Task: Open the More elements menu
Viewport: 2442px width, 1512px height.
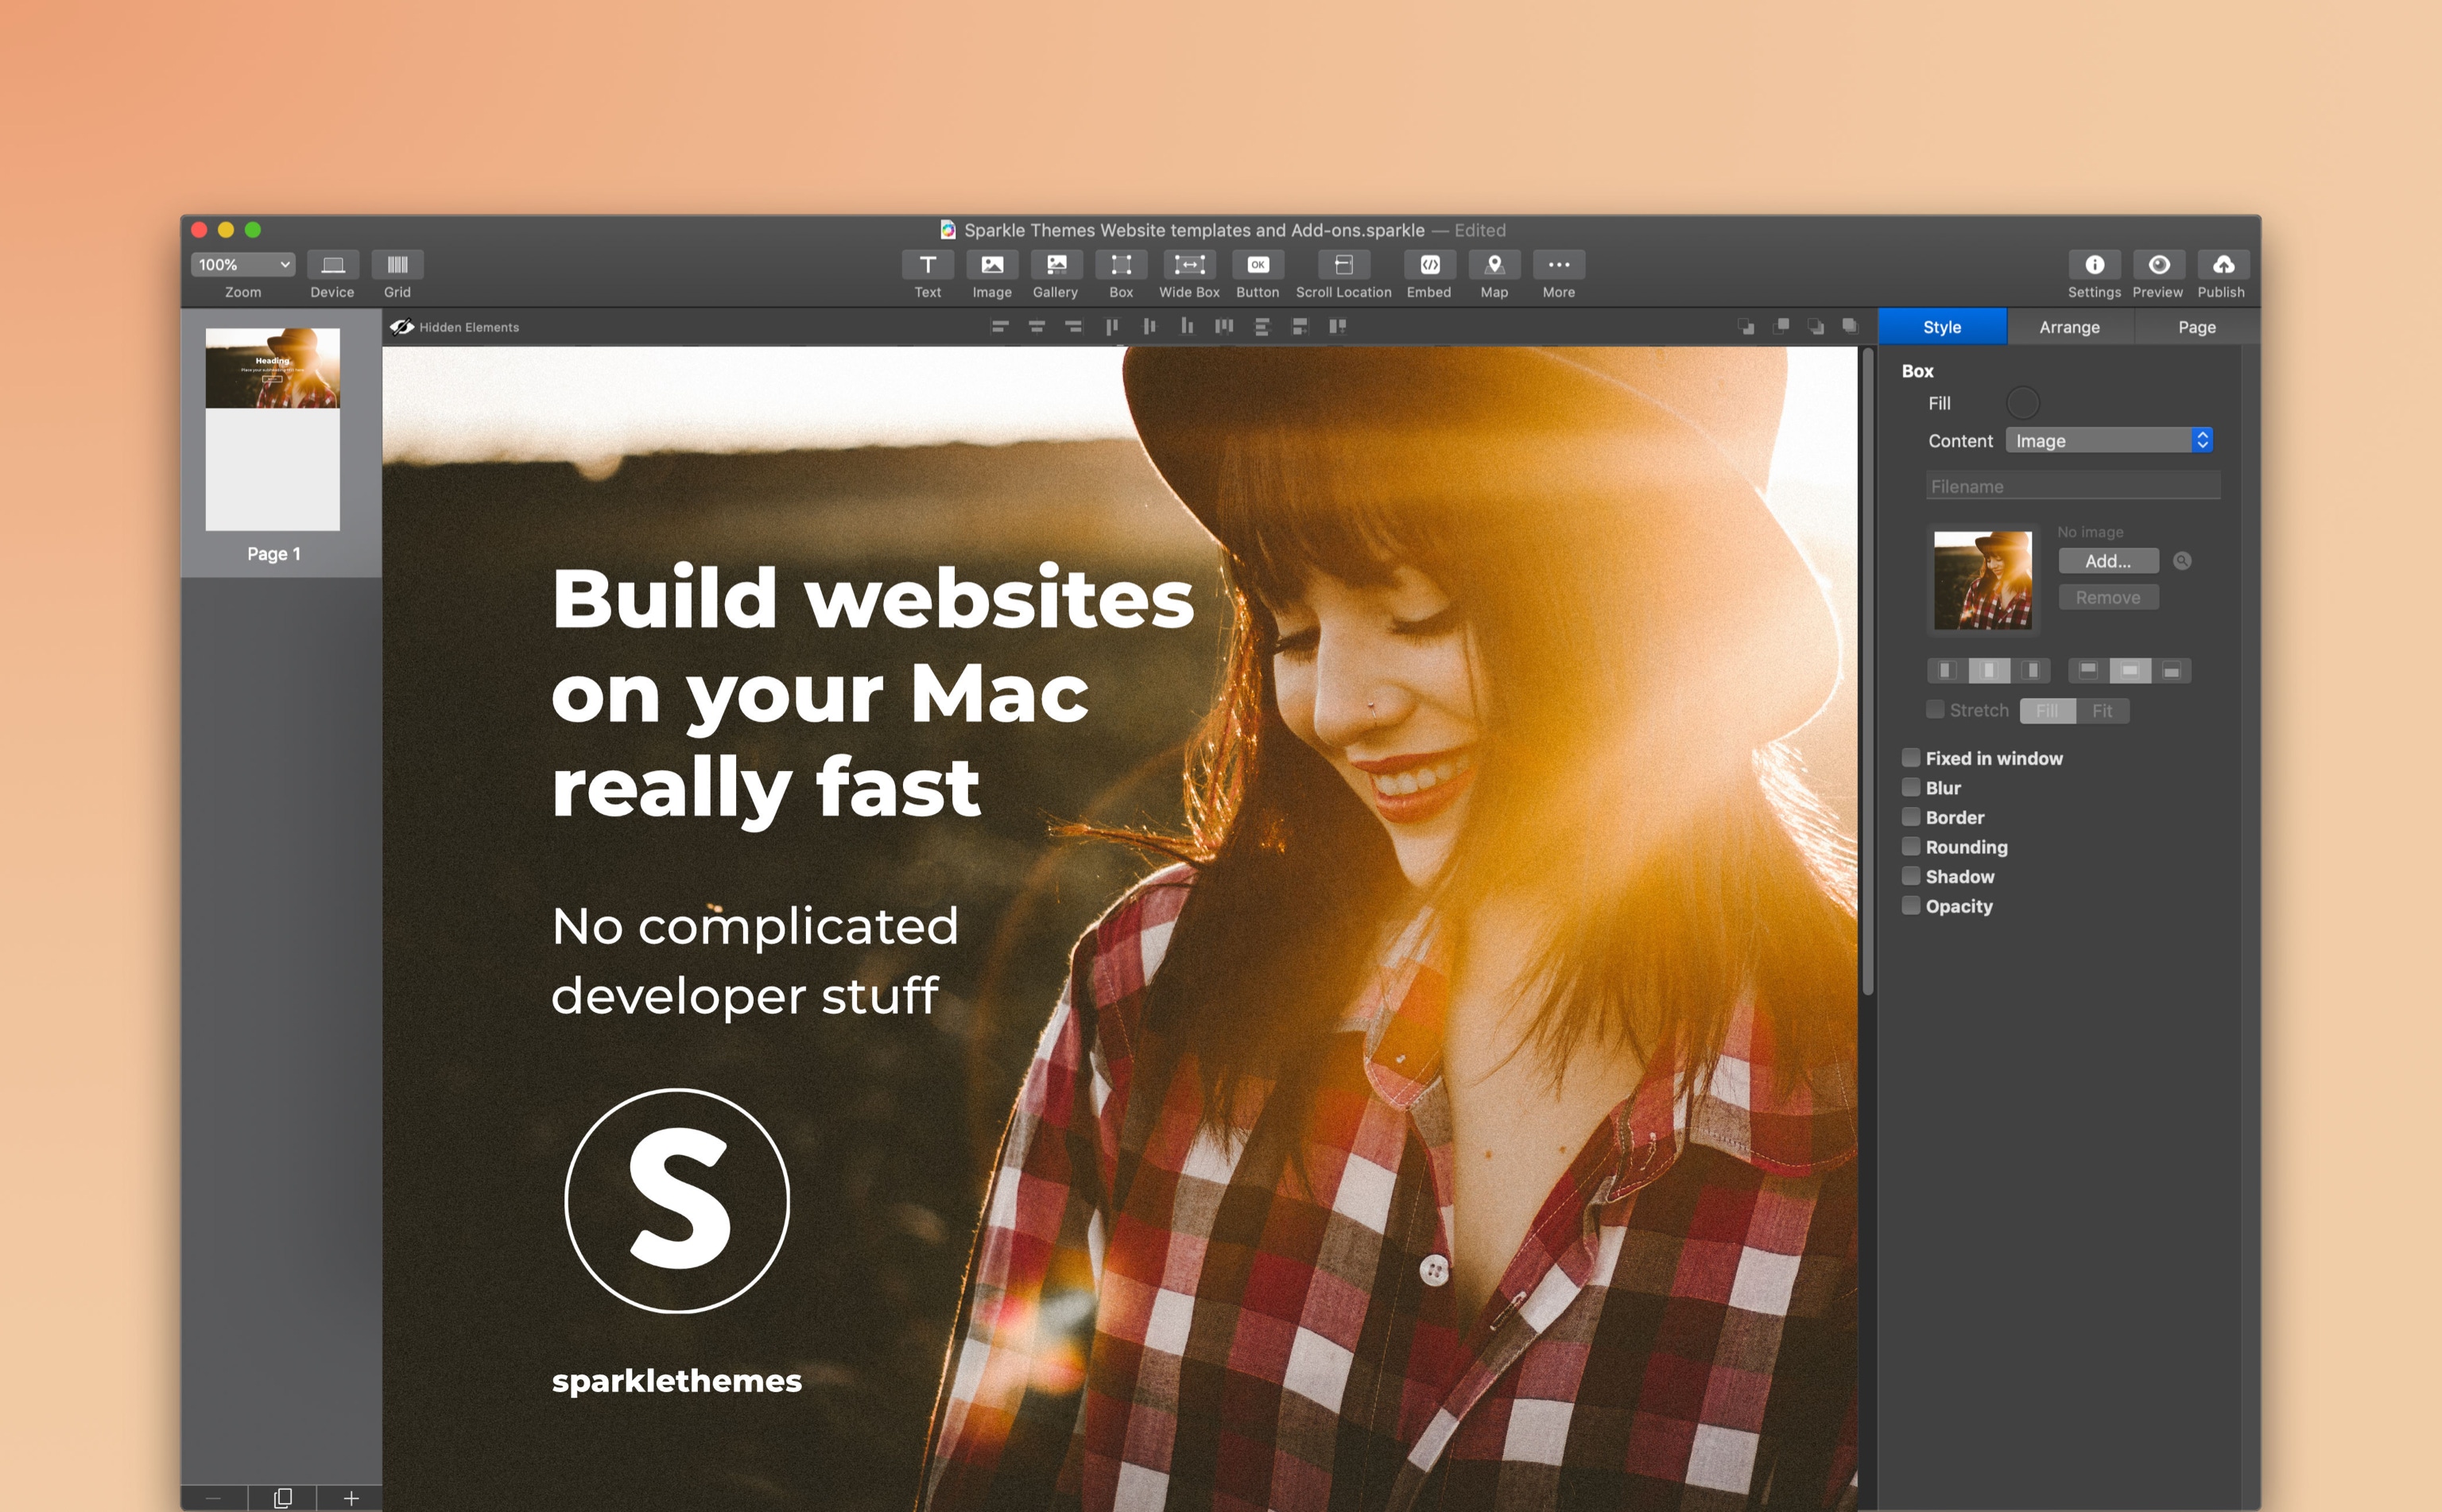Action: pyautogui.click(x=1558, y=265)
